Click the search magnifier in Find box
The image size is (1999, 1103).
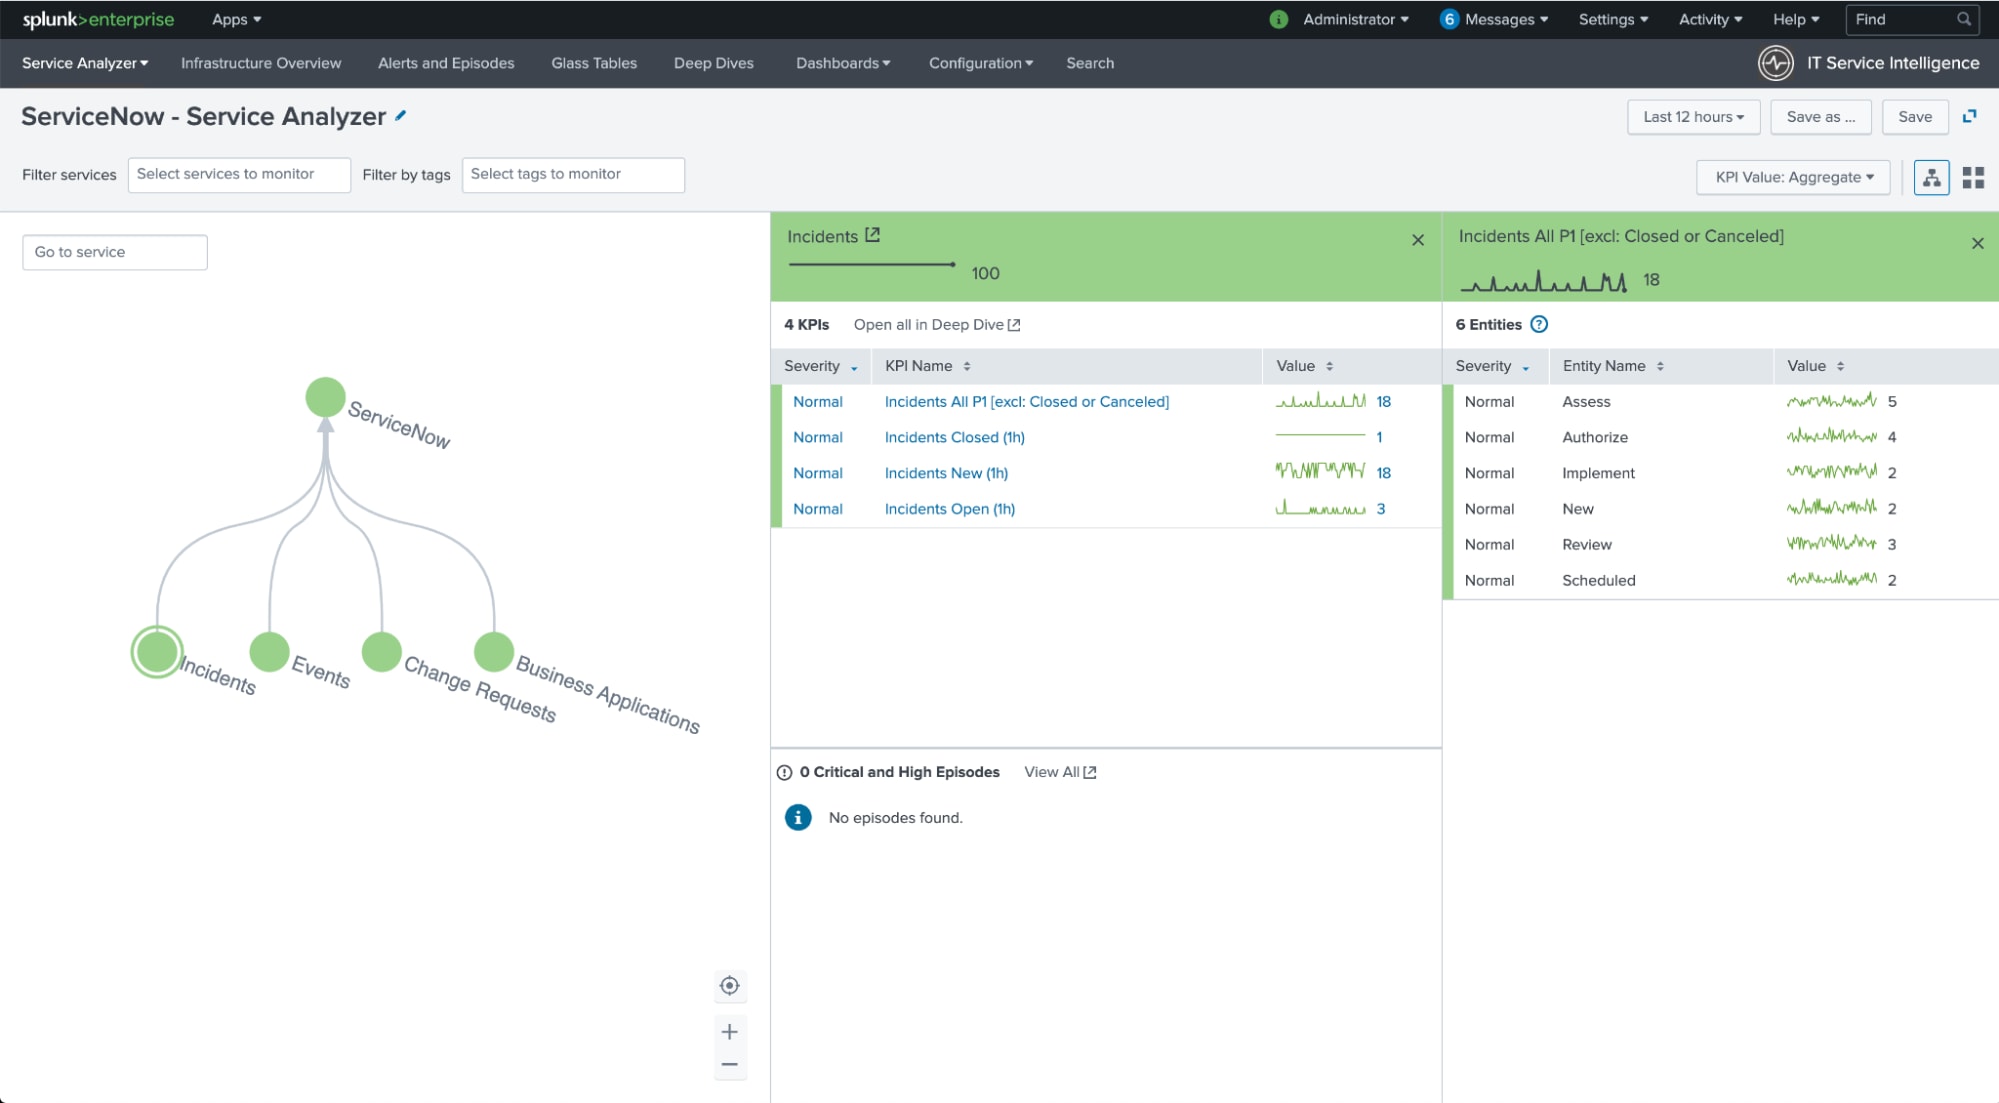(x=1963, y=19)
